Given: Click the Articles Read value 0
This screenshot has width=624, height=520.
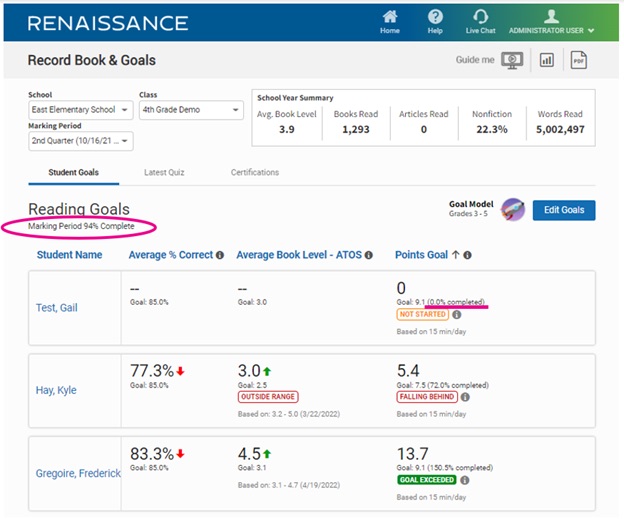Looking at the screenshot, I should click(x=424, y=130).
